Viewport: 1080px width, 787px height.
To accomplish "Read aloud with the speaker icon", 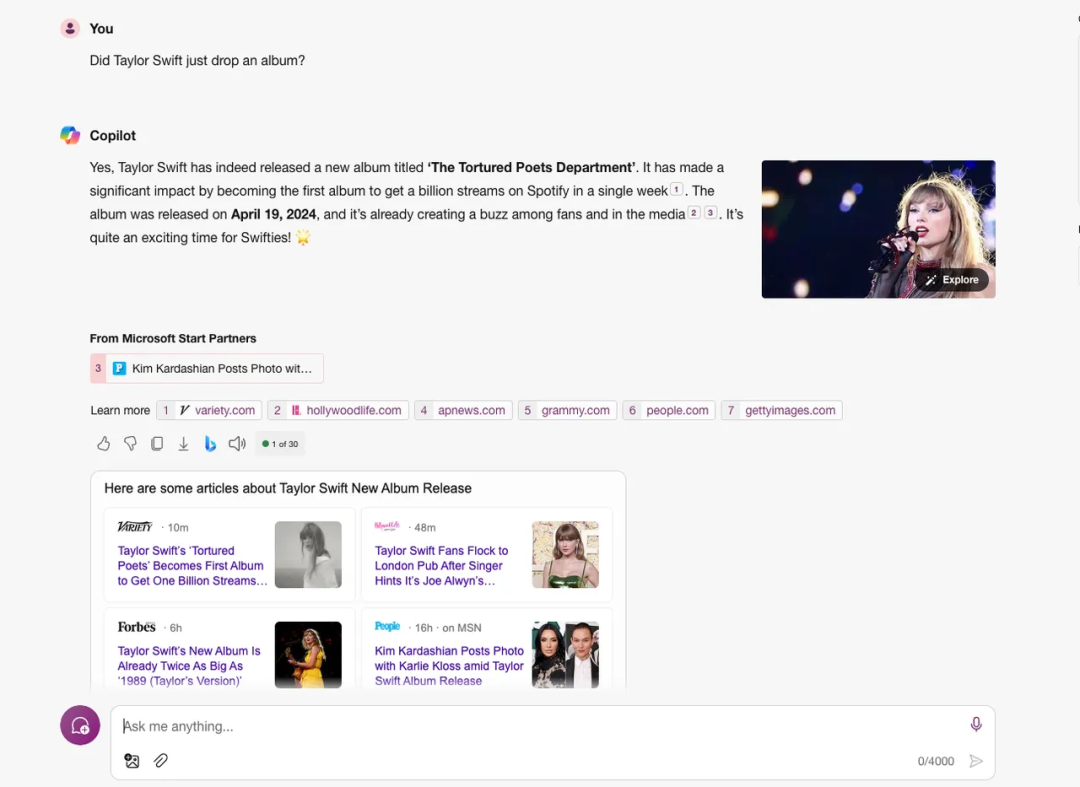I will [237, 444].
